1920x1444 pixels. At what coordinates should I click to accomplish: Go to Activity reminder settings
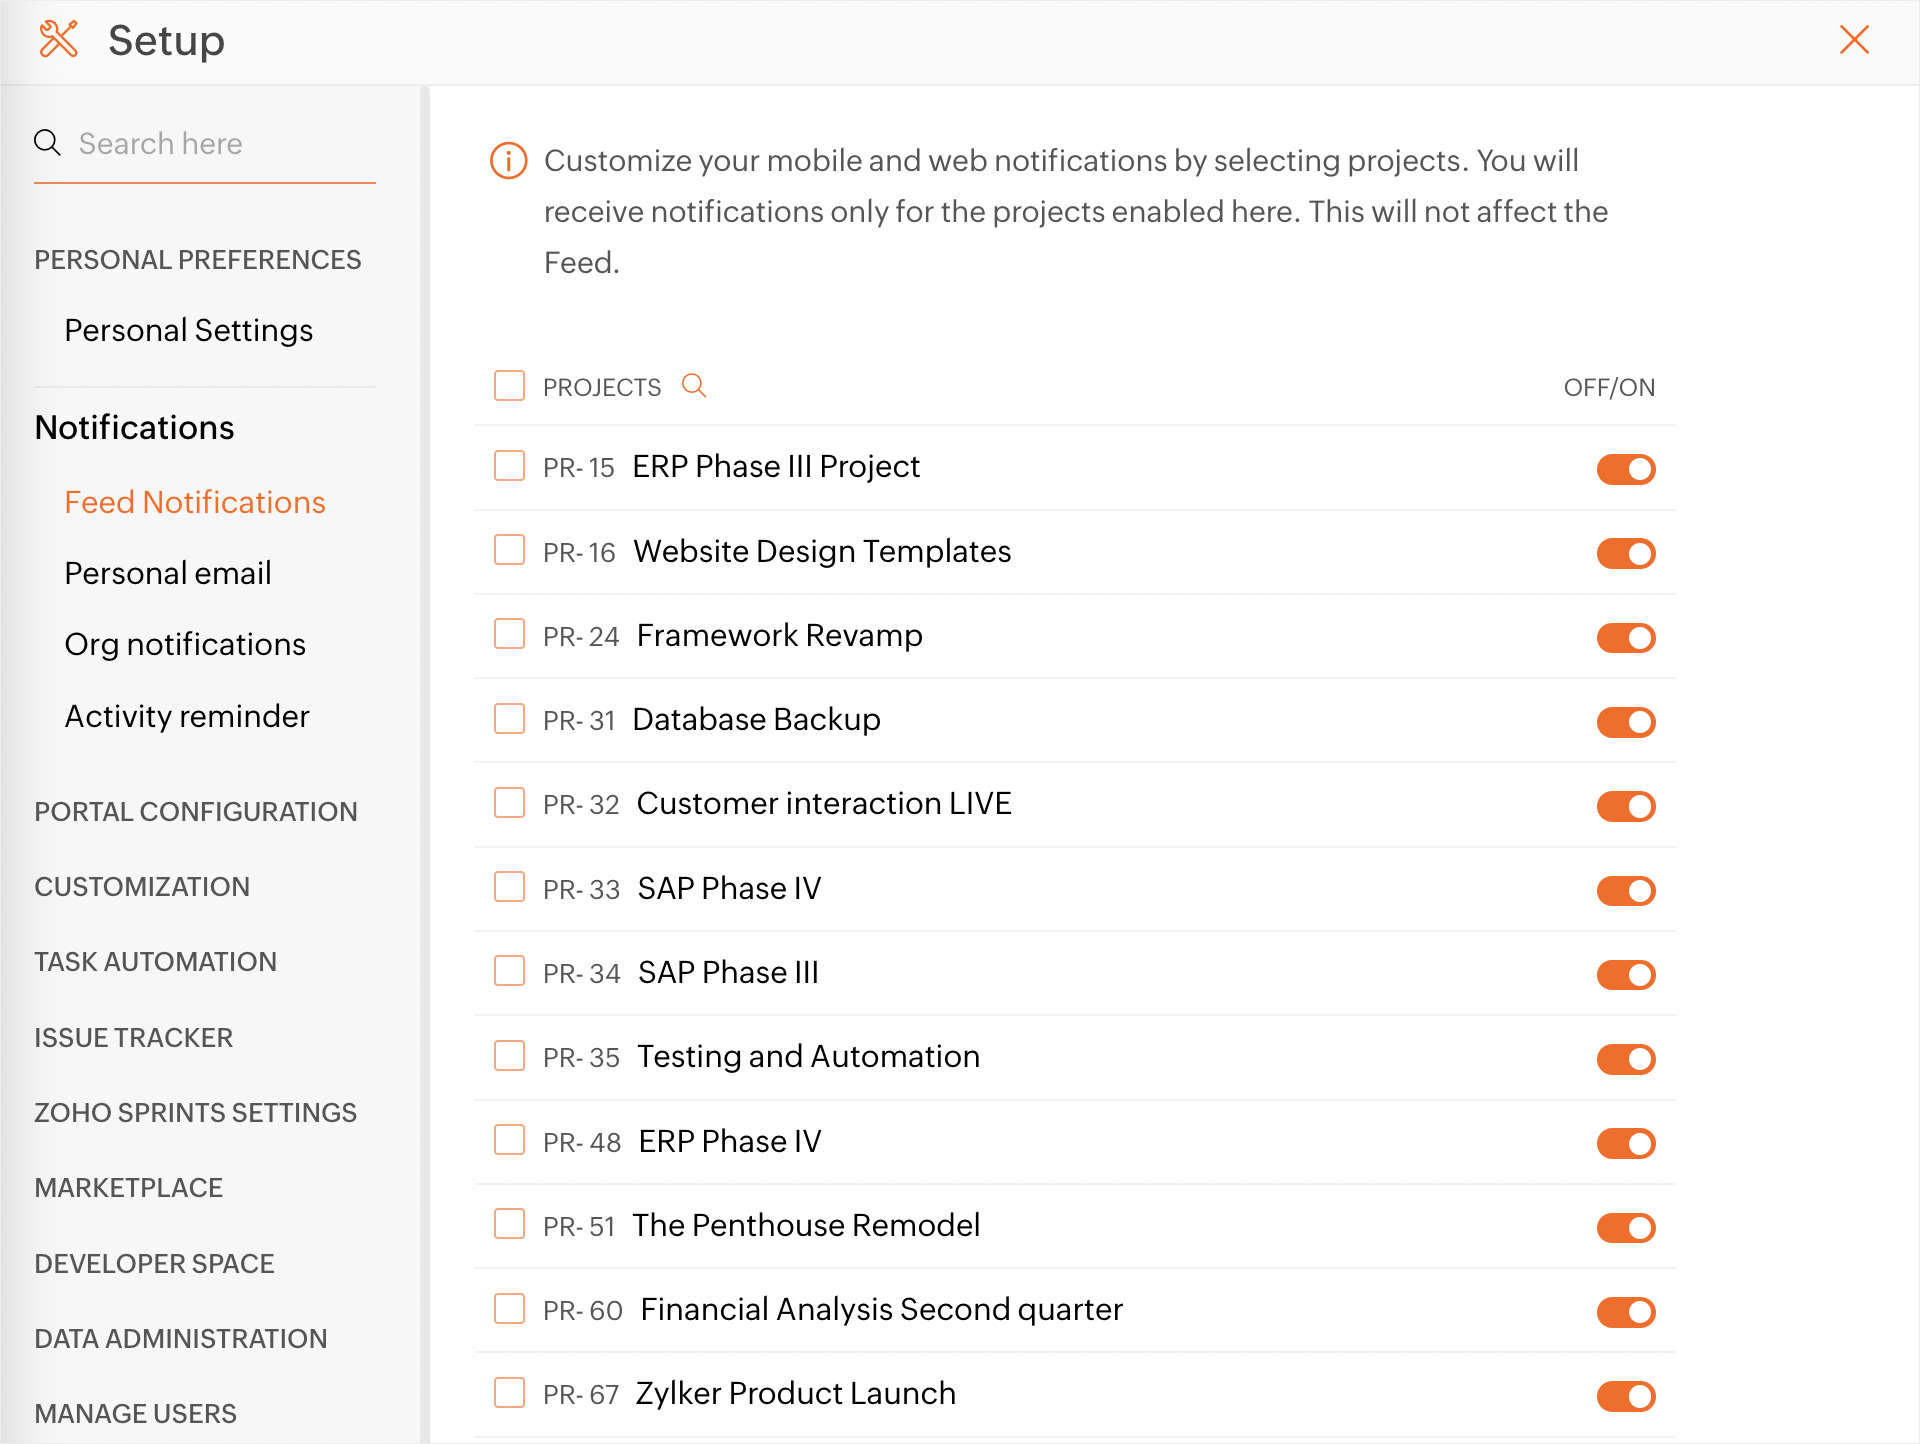pyautogui.click(x=187, y=717)
